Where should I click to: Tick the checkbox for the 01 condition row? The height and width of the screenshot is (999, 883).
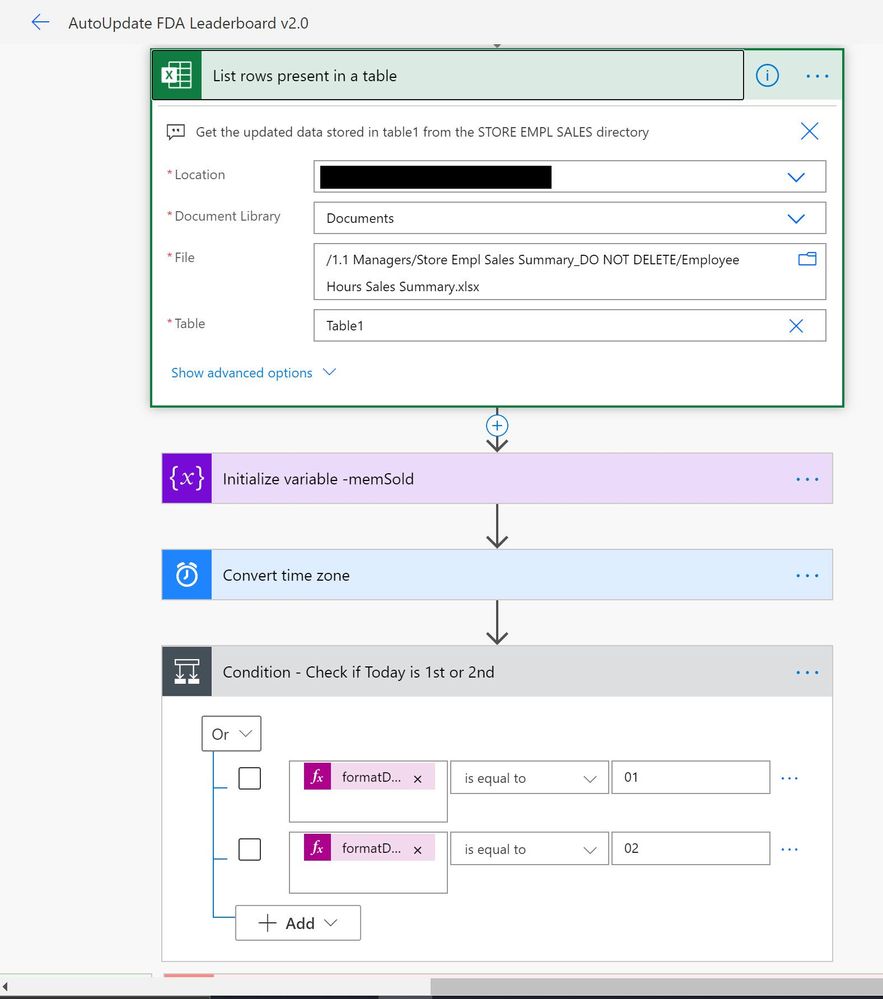pyautogui.click(x=249, y=778)
